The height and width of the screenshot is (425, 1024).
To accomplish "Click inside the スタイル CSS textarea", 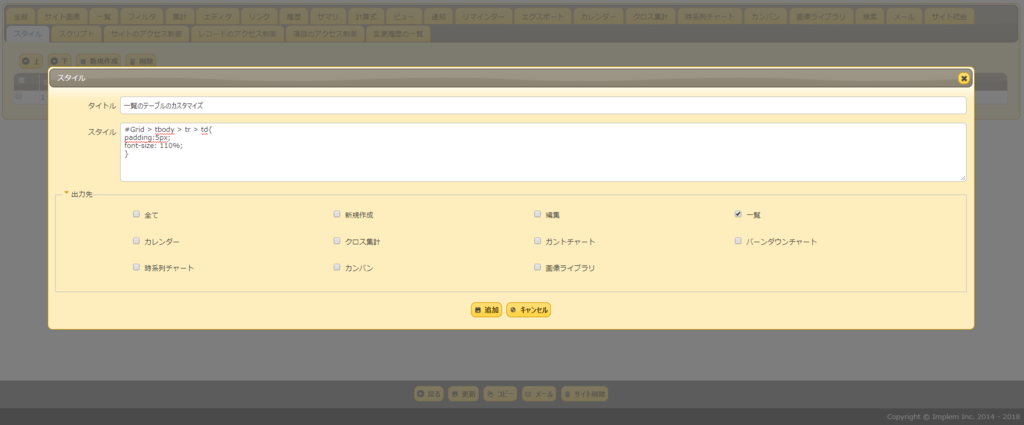I will tap(543, 152).
